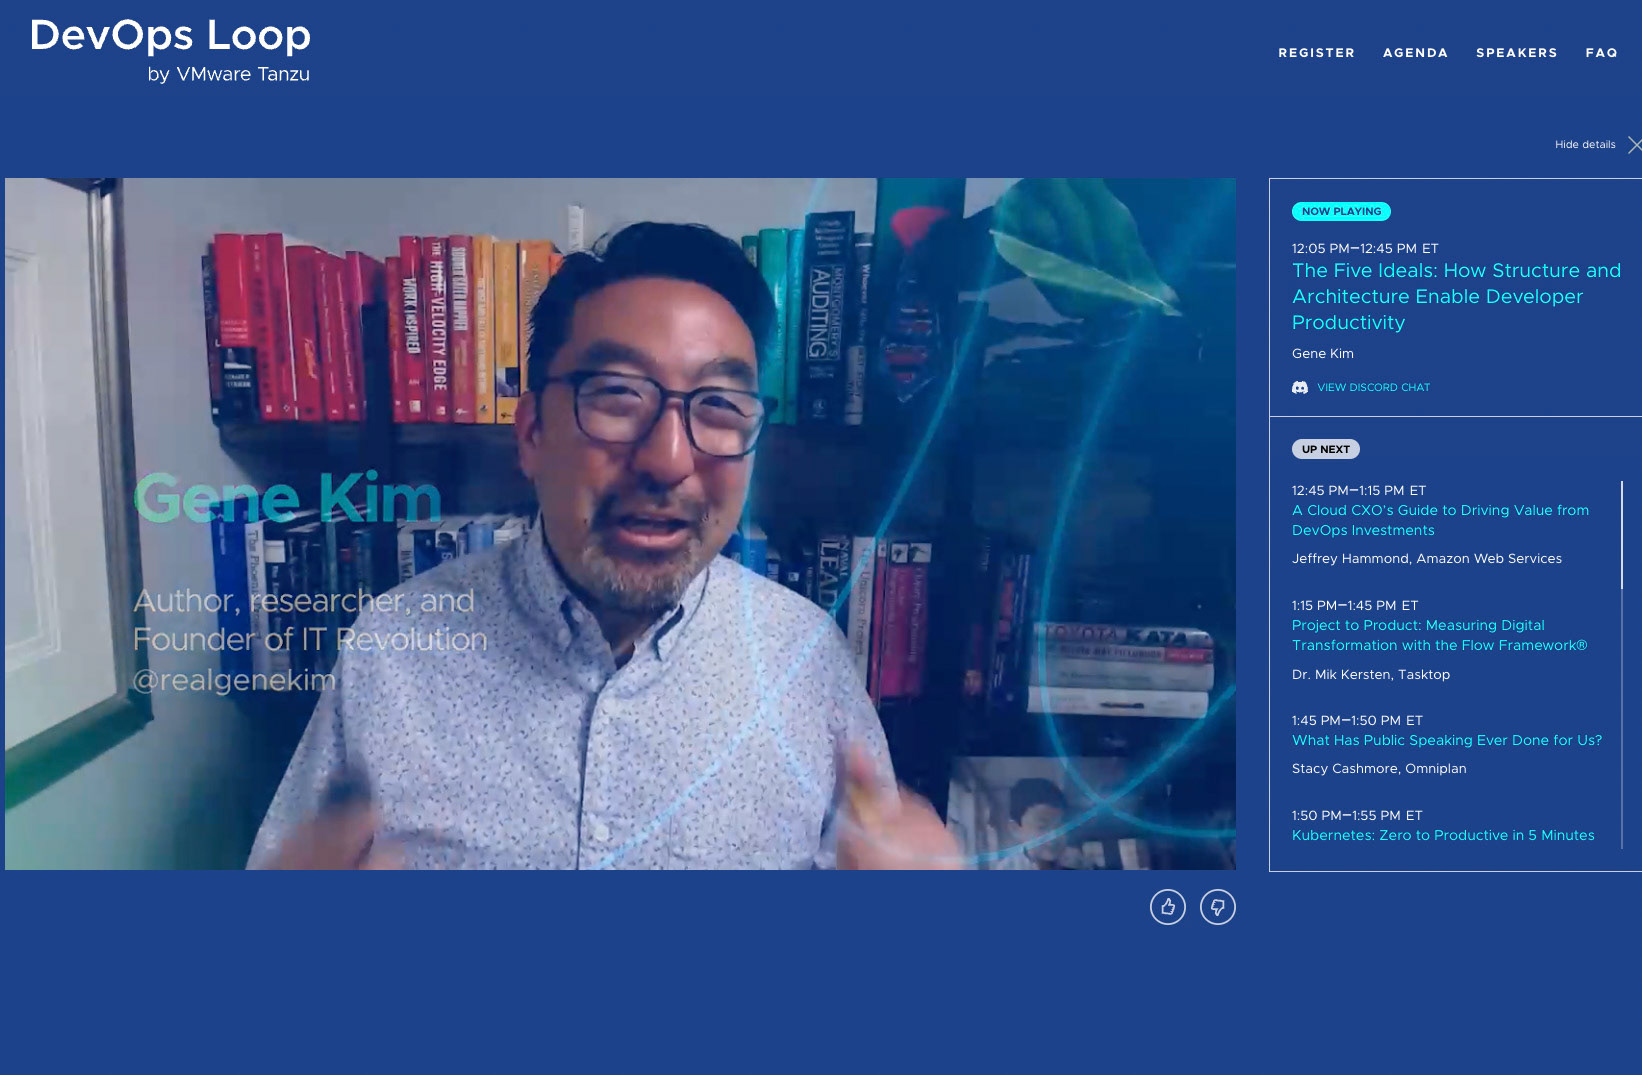This screenshot has width=1642, height=1075.
Task: Click the Up Next list scrollbar
Action: coord(1621,535)
